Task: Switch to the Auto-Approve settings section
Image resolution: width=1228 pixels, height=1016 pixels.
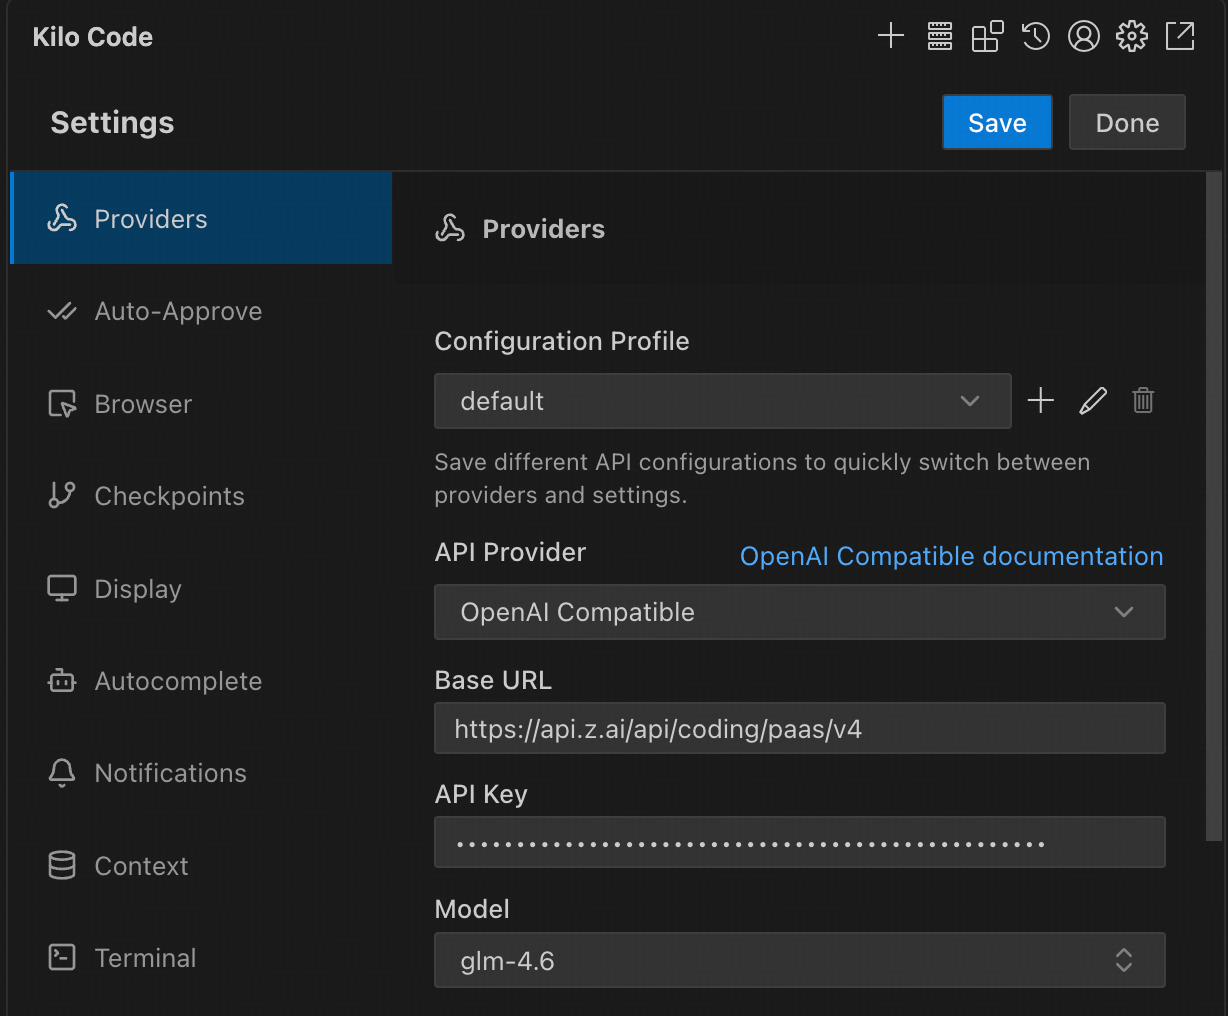Action: pos(178,311)
